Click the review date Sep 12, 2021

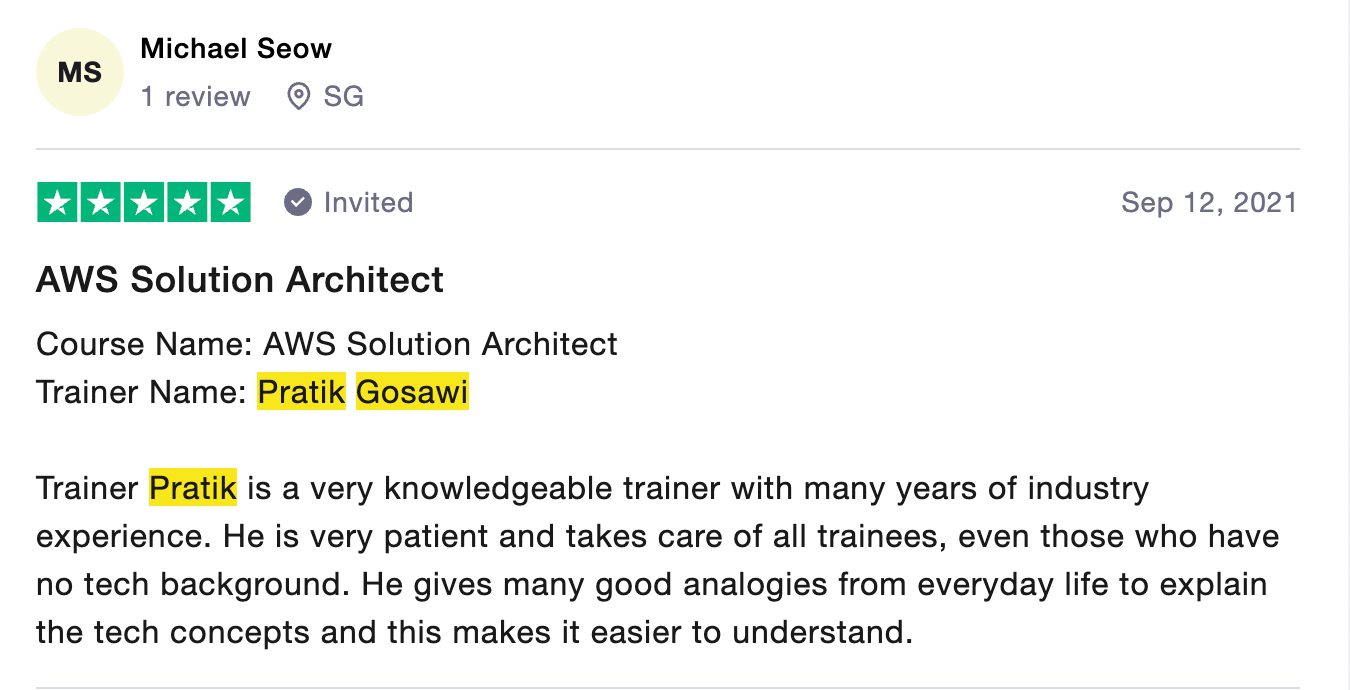point(1208,203)
